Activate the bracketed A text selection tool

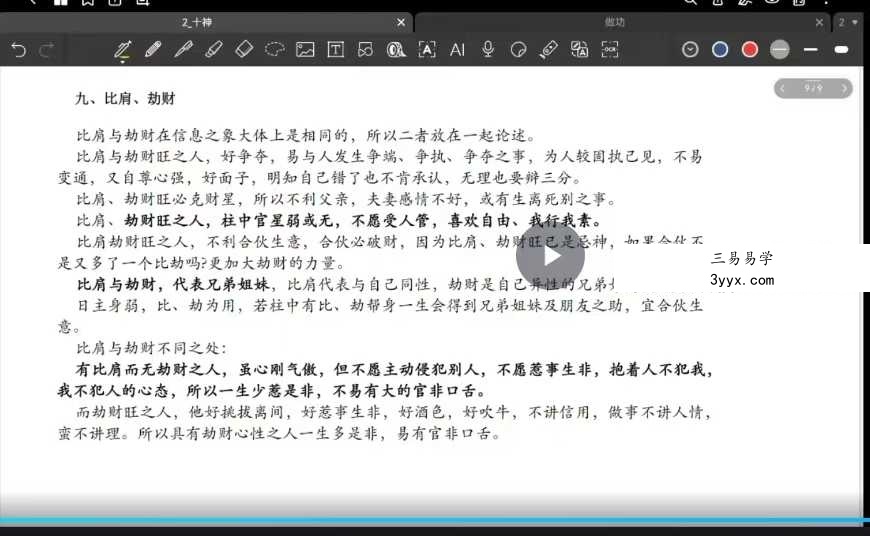427,50
